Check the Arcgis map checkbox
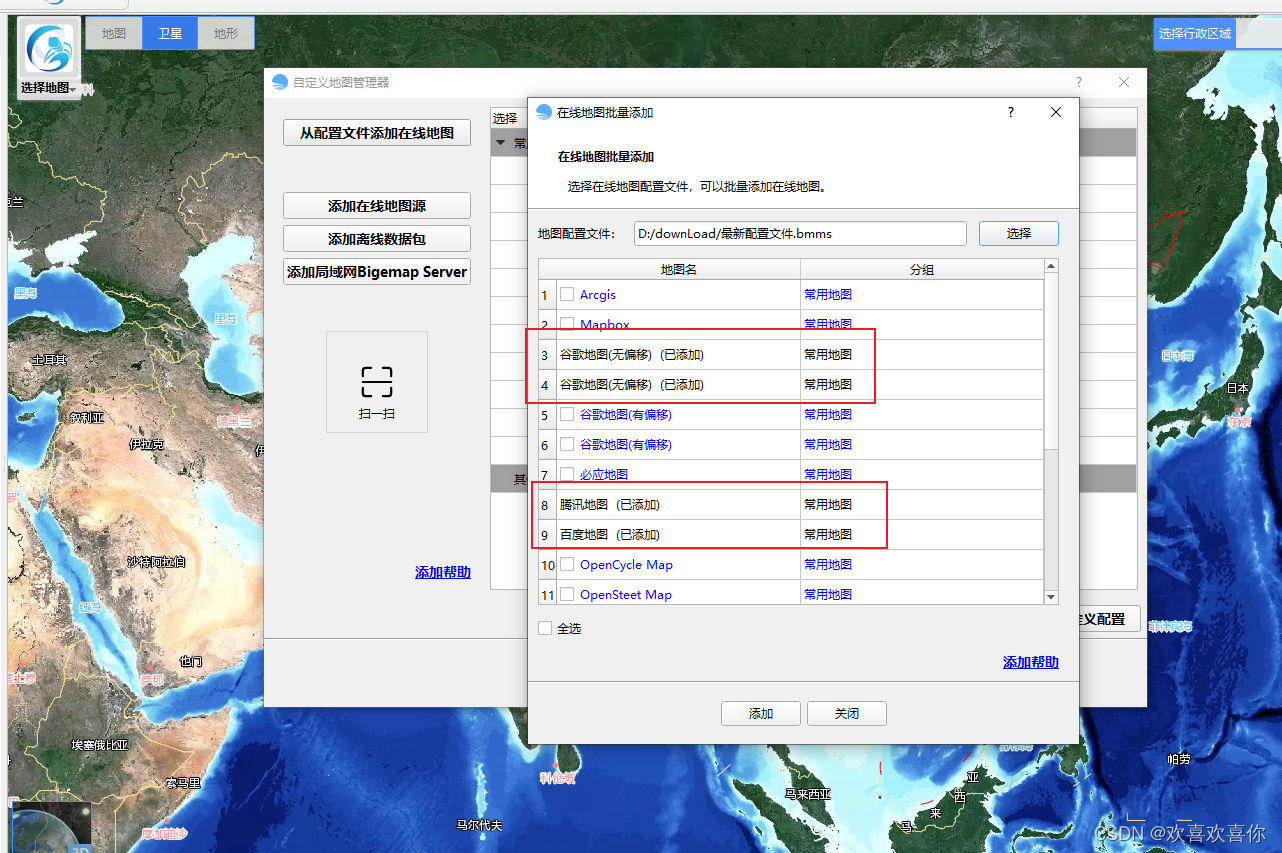The height and width of the screenshot is (853, 1282). pos(567,294)
